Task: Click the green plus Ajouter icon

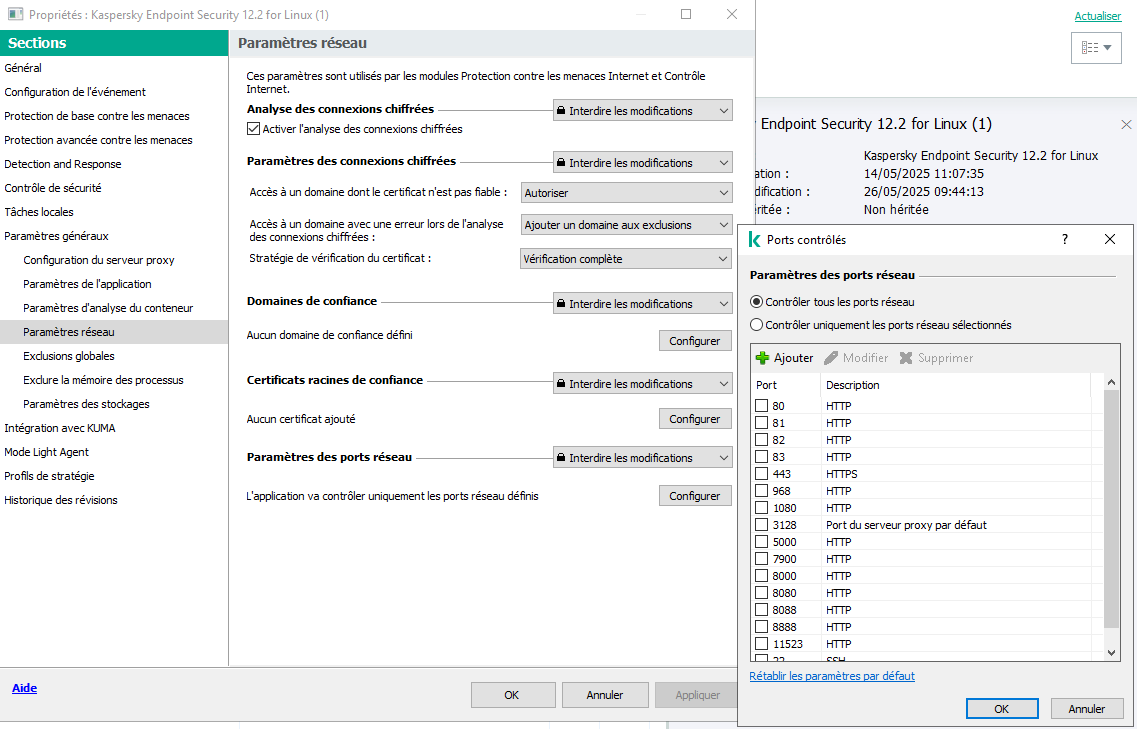Action: 762,358
